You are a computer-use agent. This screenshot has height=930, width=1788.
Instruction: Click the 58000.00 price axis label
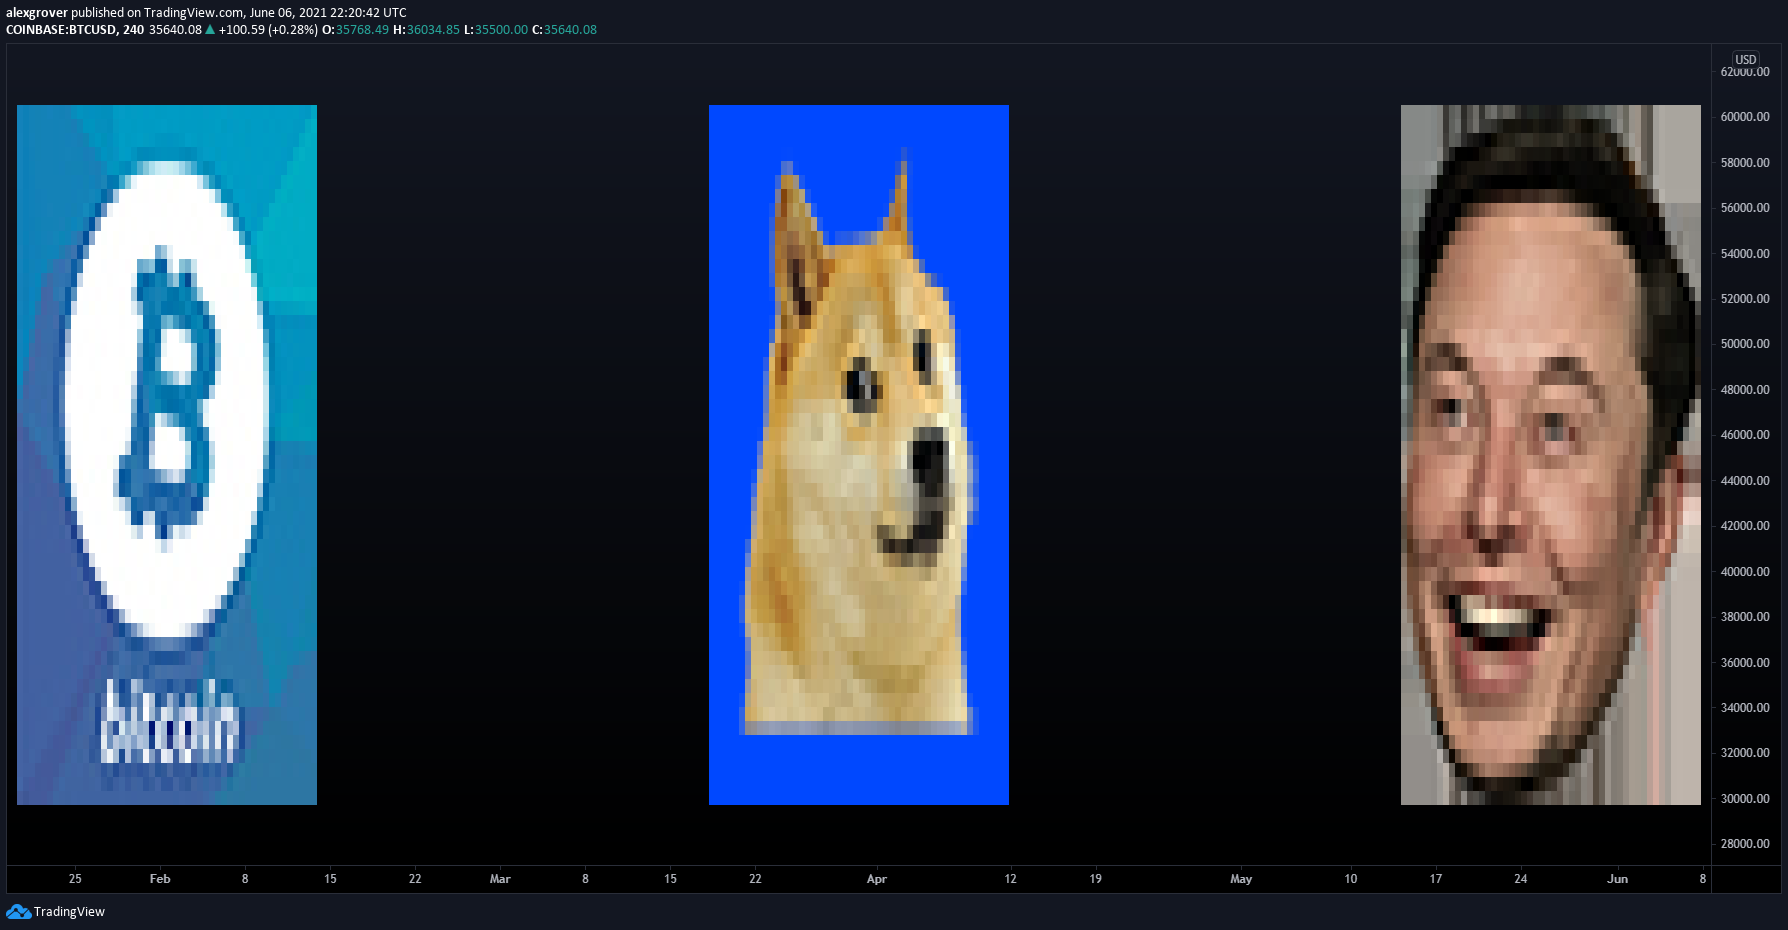point(1745,162)
